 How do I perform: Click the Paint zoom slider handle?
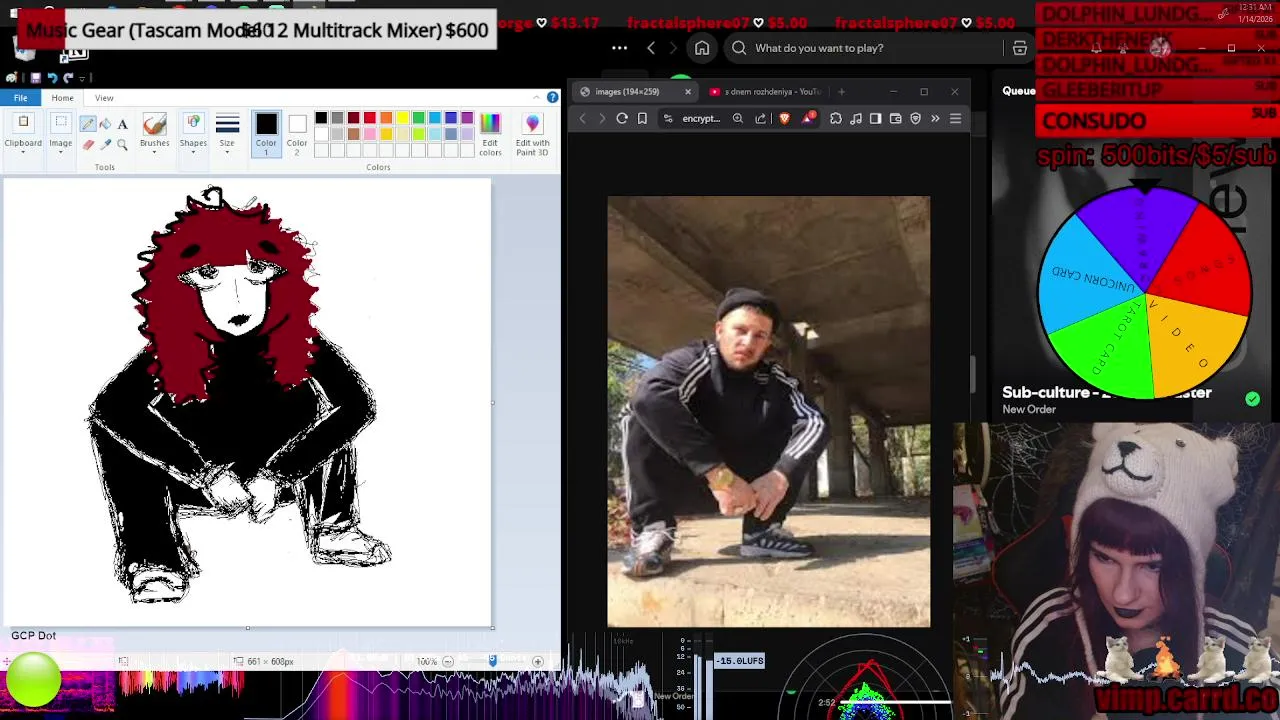(x=492, y=661)
